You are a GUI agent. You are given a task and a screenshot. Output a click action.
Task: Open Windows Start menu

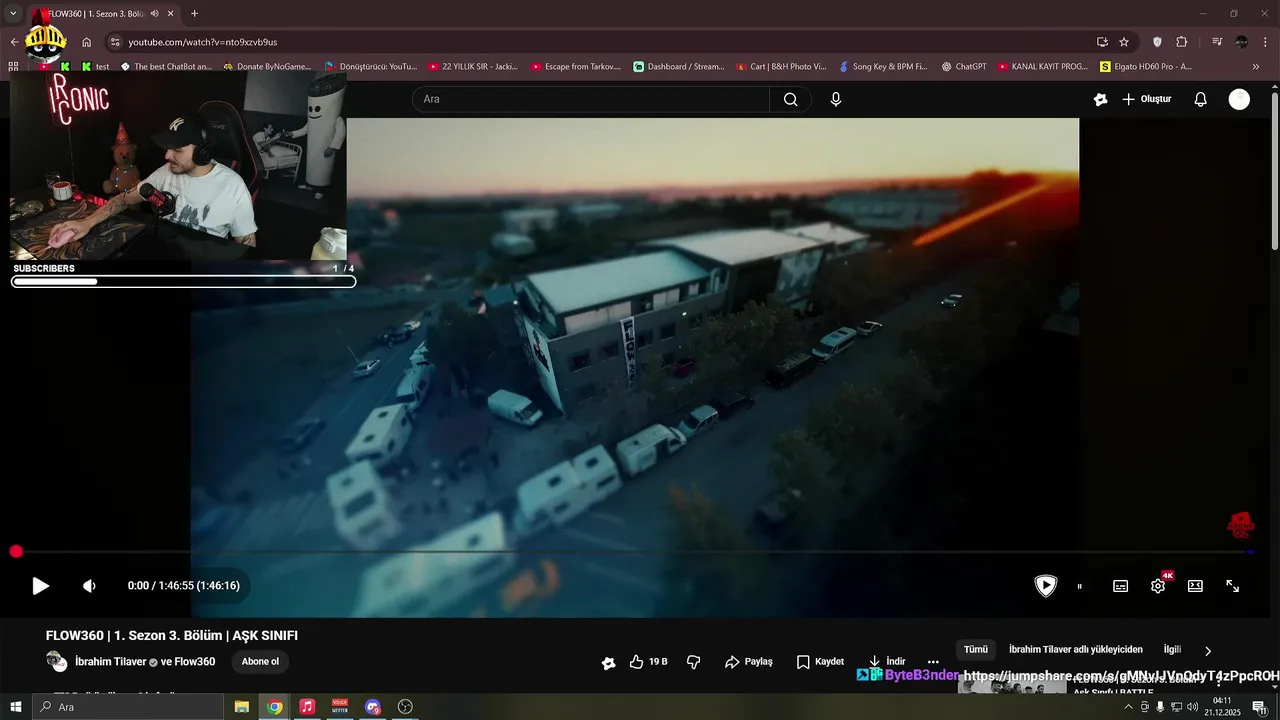[16, 707]
